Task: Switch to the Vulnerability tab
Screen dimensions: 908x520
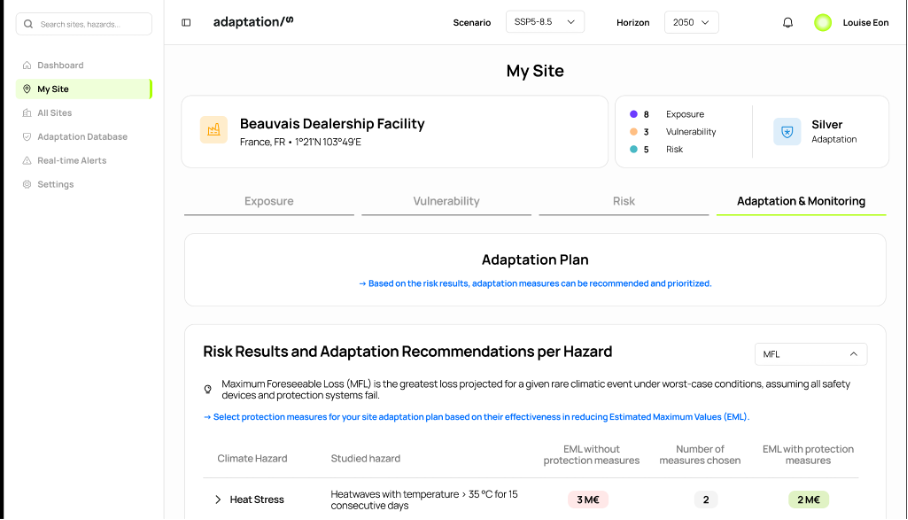Action: click(x=446, y=201)
